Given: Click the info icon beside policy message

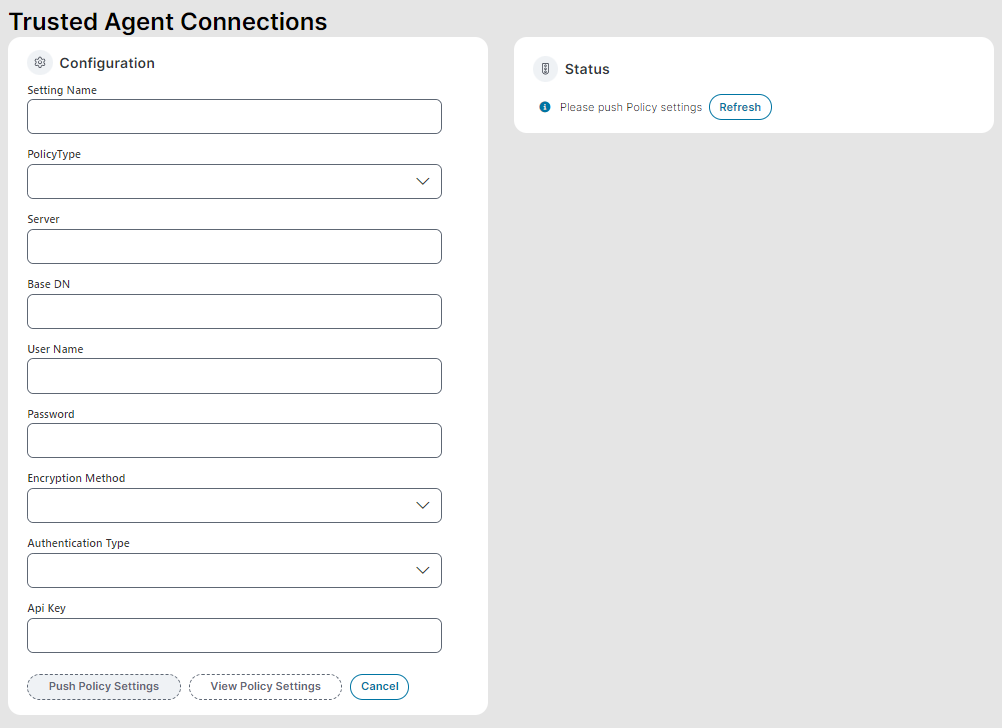Looking at the screenshot, I should click(543, 107).
